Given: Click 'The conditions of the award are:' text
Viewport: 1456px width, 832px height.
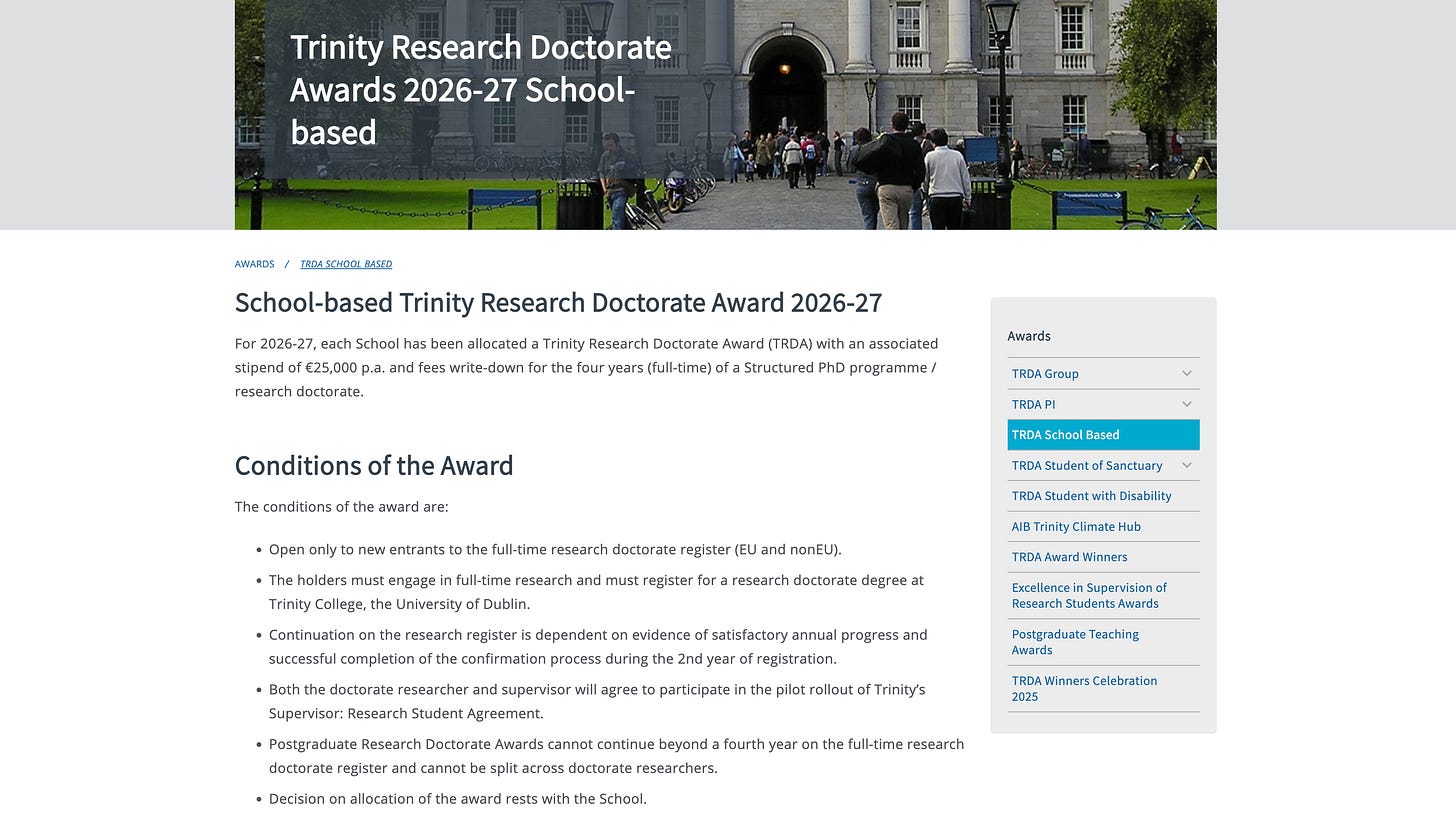Looking at the screenshot, I should [x=342, y=507].
